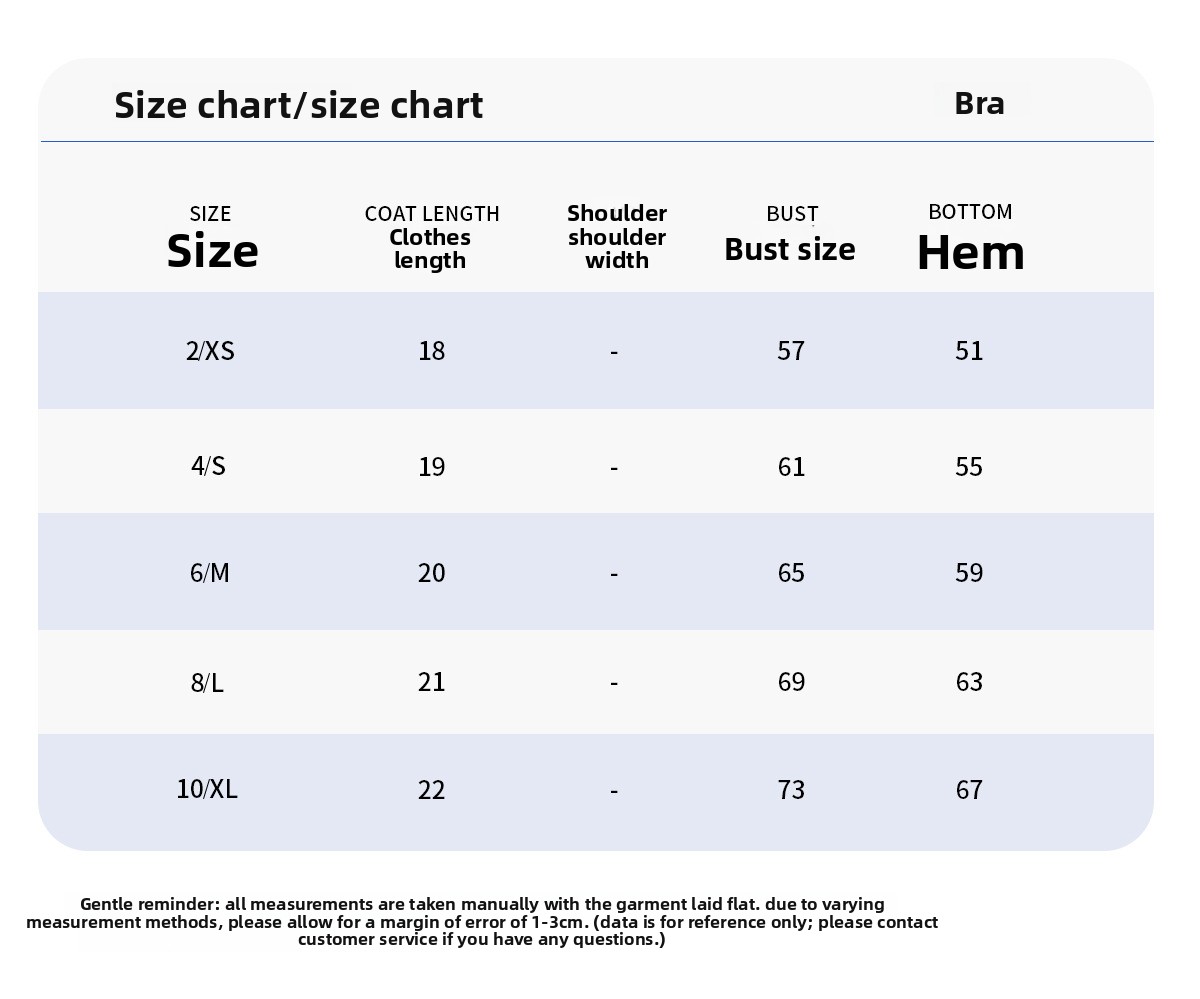
Task: Click the Size column header
Action: 212,238
